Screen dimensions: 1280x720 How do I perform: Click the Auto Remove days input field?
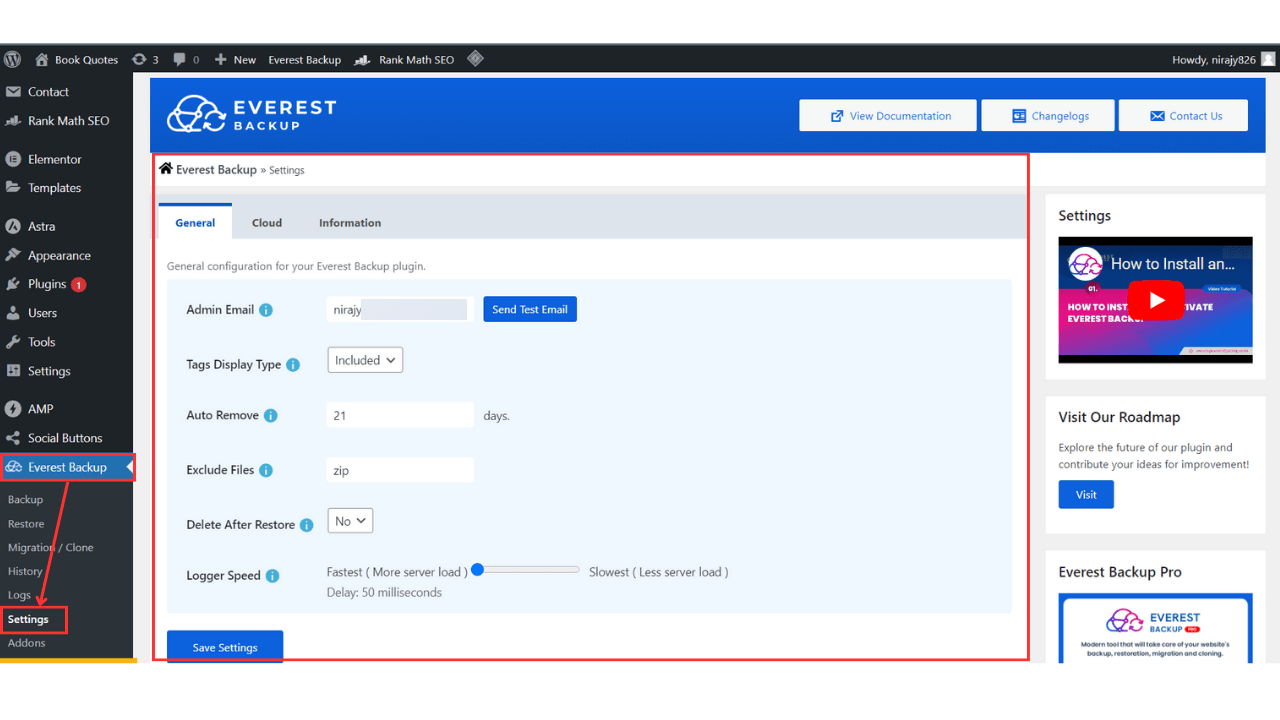point(400,415)
